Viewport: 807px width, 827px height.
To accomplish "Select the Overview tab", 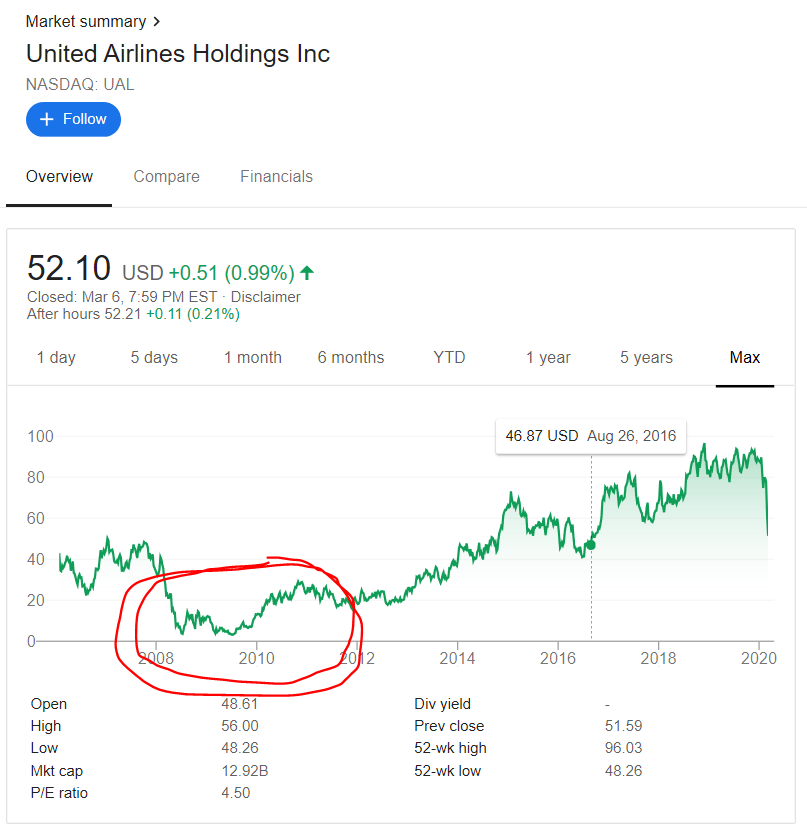I will (59, 177).
